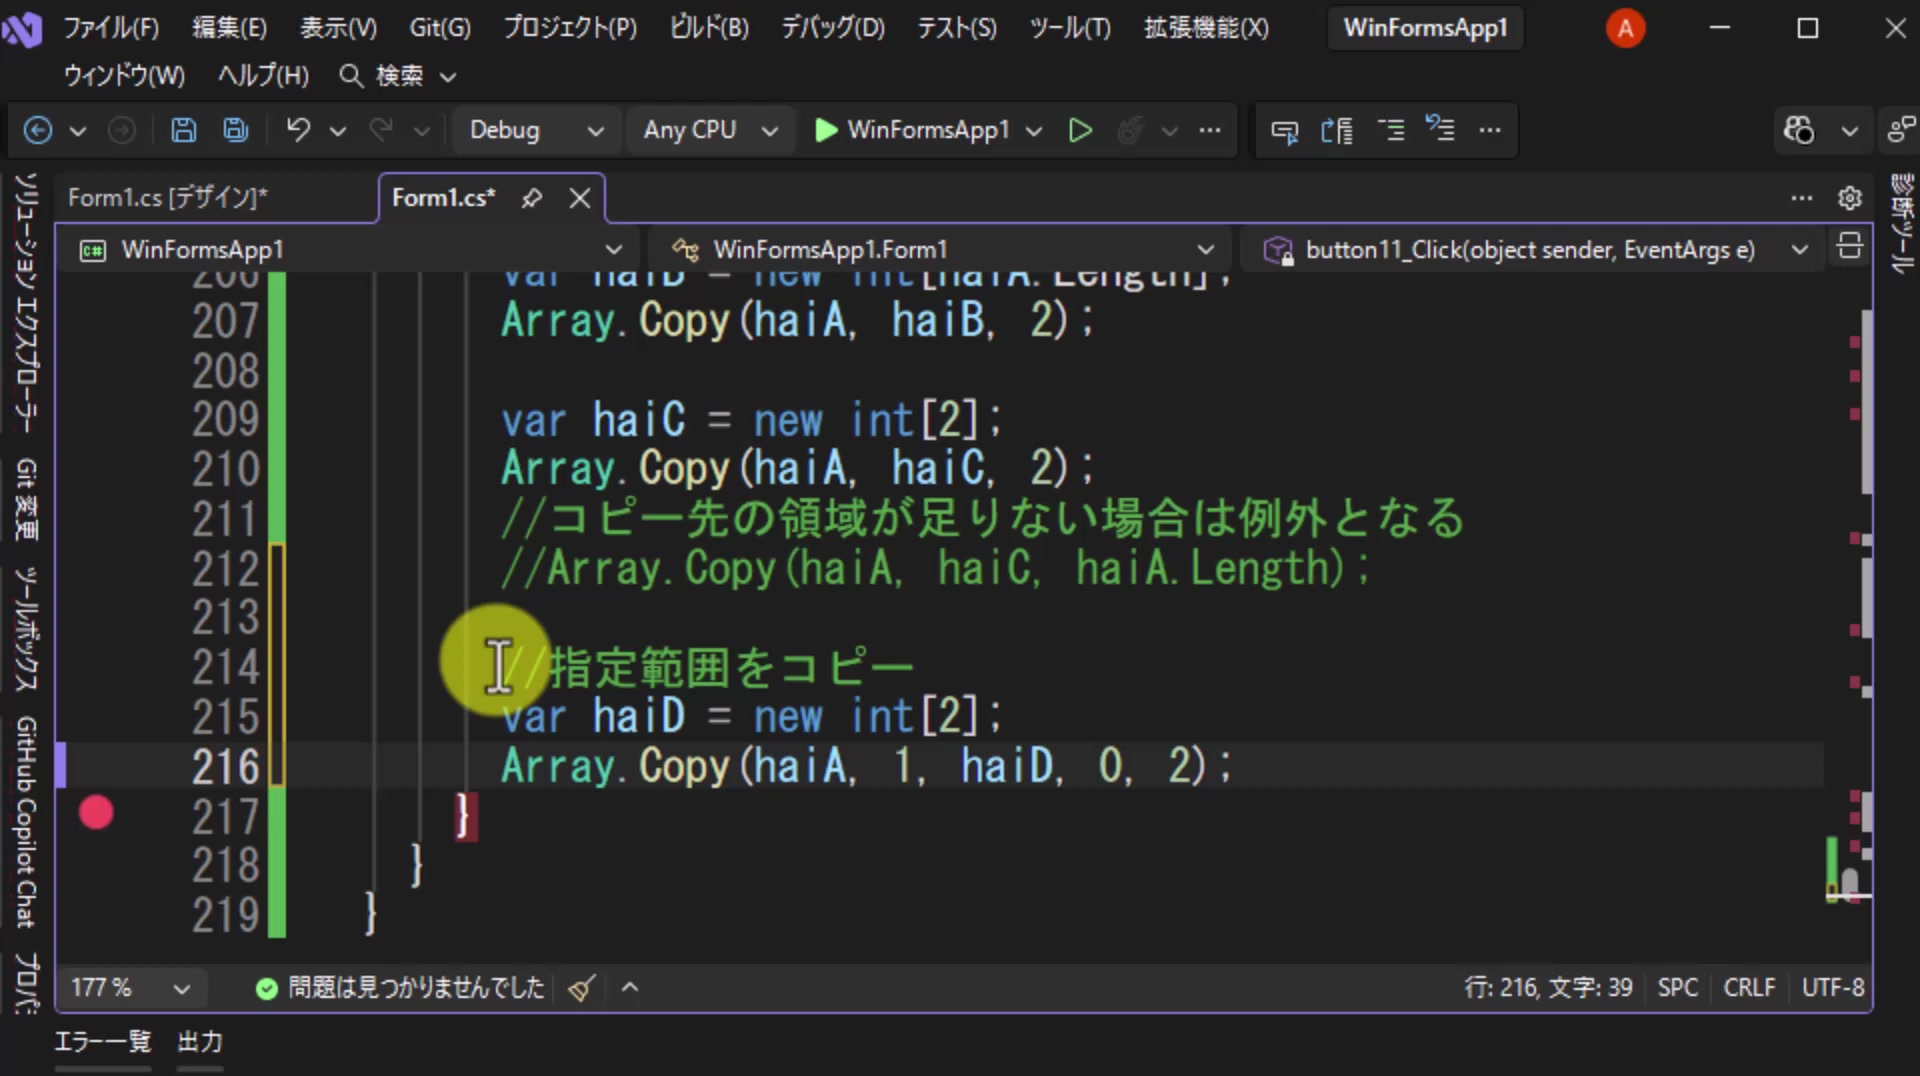Click the code cleanup broom icon
Viewport: 1920px width, 1076px height.
(x=582, y=988)
